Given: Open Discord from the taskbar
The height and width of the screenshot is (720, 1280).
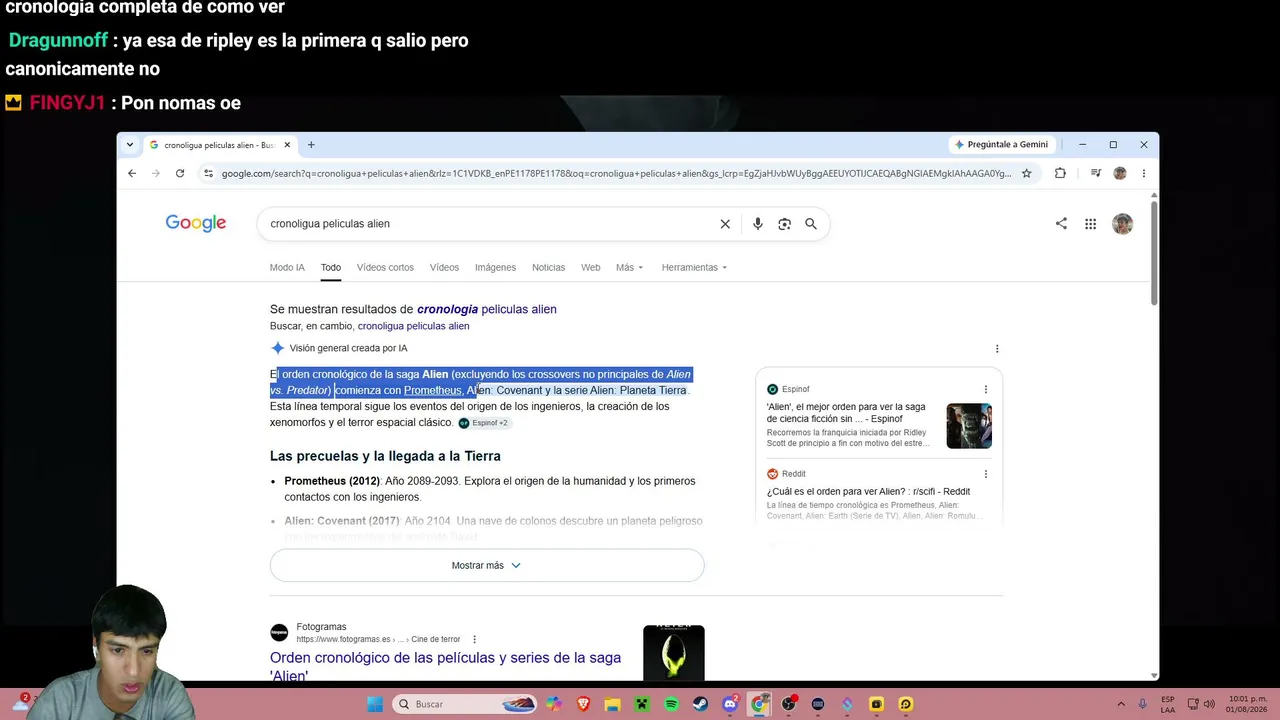Looking at the screenshot, I should coord(730,704).
